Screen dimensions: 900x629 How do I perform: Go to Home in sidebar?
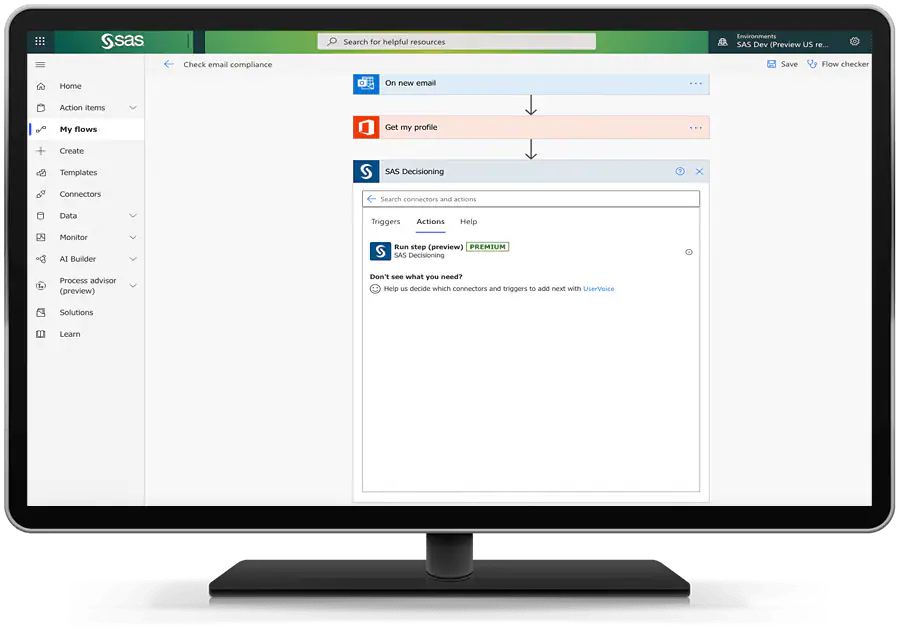71,86
